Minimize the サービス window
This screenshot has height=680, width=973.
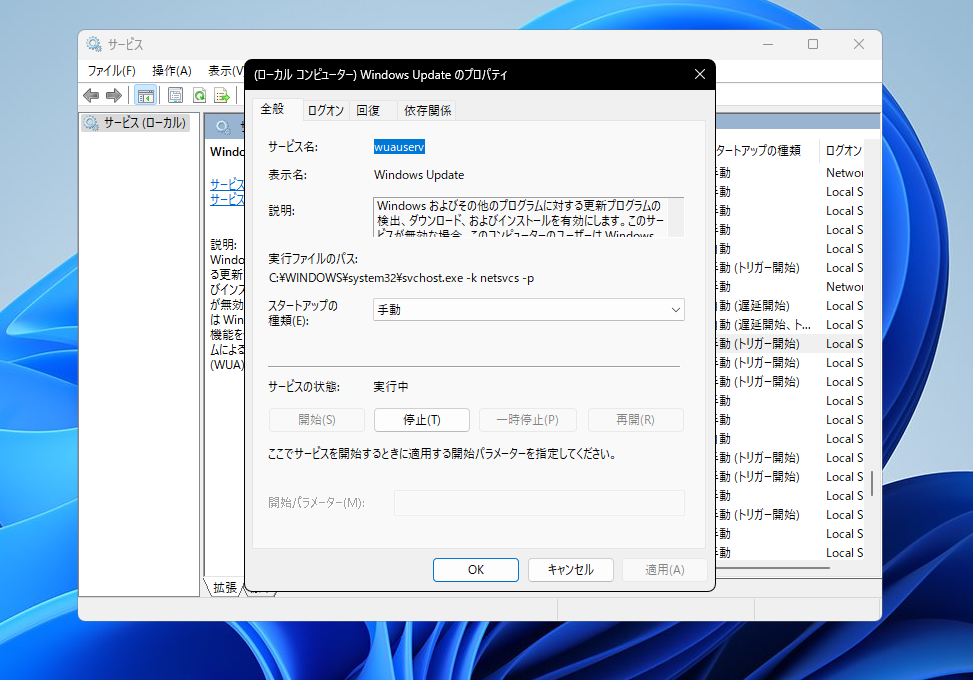(x=768, y=45)
